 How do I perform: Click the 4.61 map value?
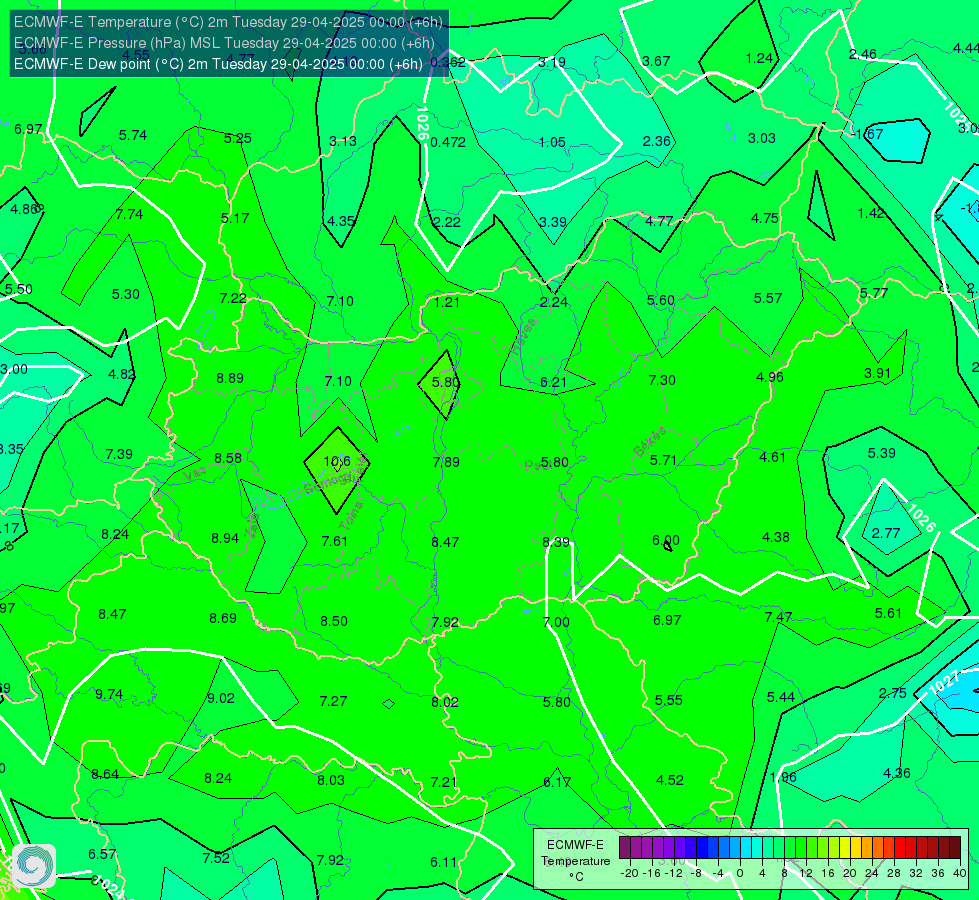pos(772,457)
